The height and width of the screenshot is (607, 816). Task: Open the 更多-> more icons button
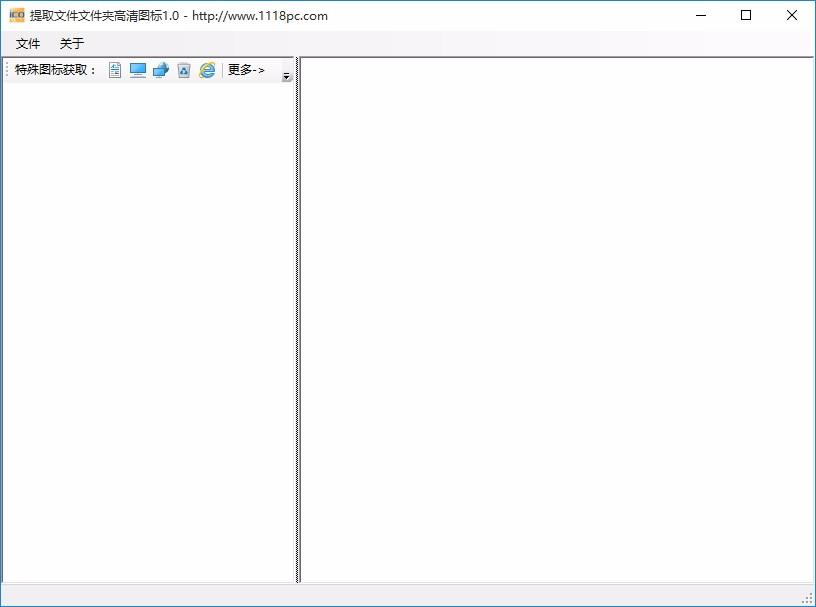(x=246, y=70)
